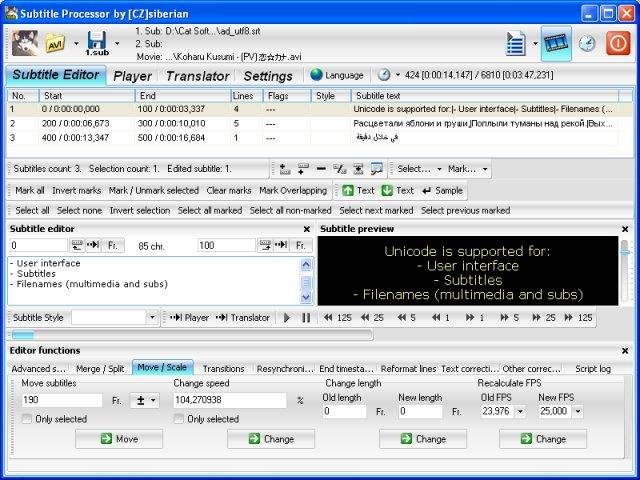640x480 pixels.
Task: Click the green up arrow Text button
Action: pyautogui.click(x=358, y=191)
